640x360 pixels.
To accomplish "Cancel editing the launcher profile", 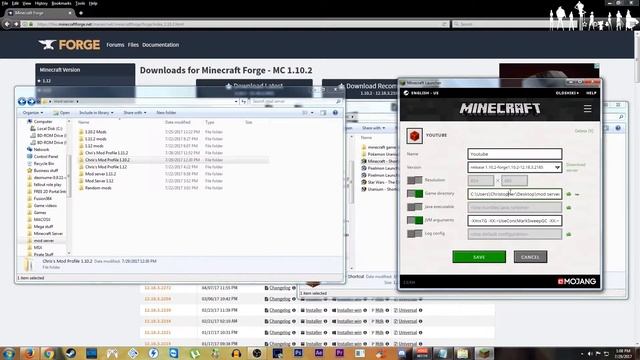I will (x=530, y=257).
